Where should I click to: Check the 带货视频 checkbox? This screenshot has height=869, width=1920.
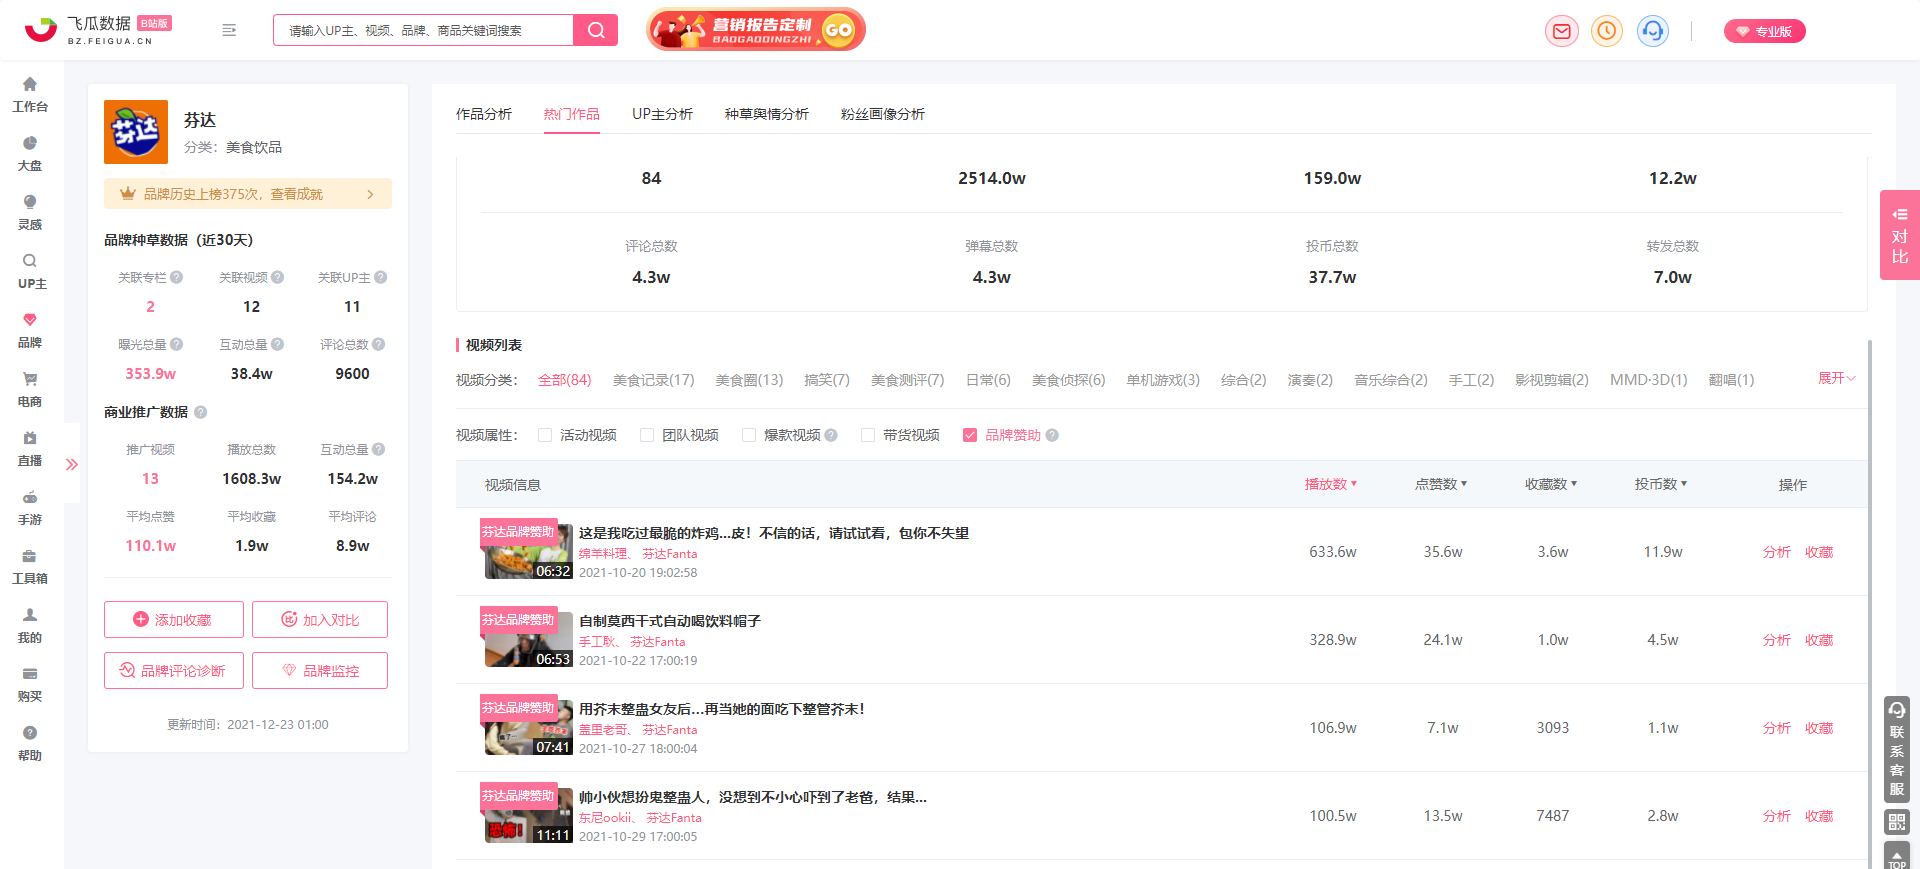click(868, 435)
